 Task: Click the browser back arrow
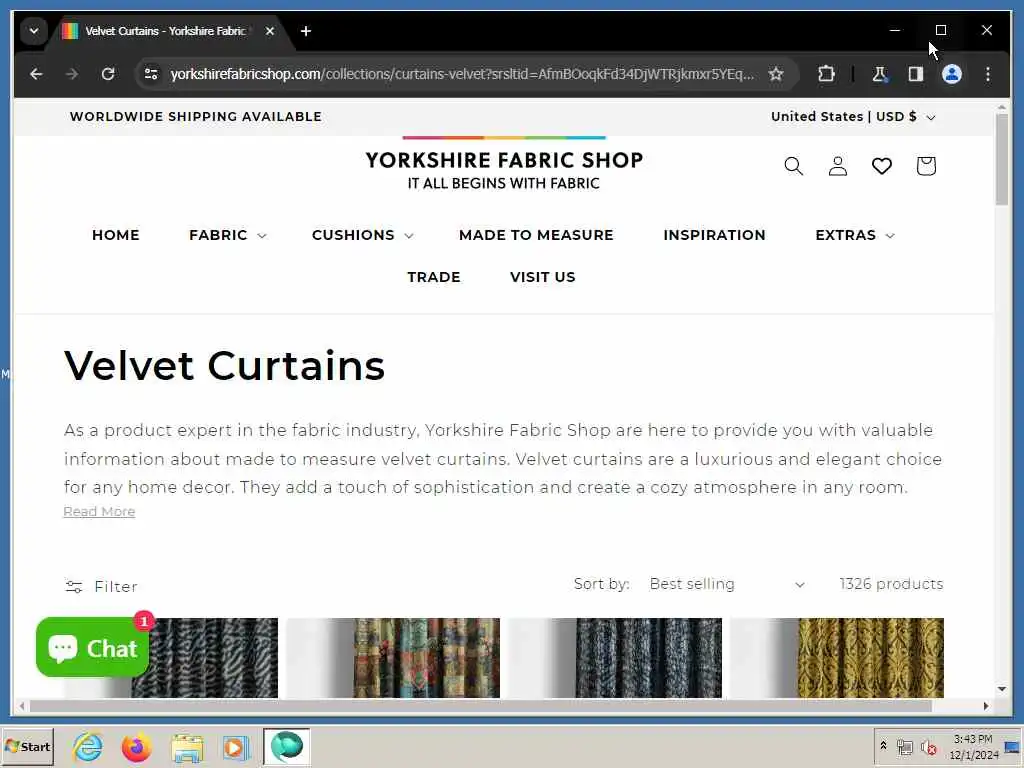click(x=36, y=74)
